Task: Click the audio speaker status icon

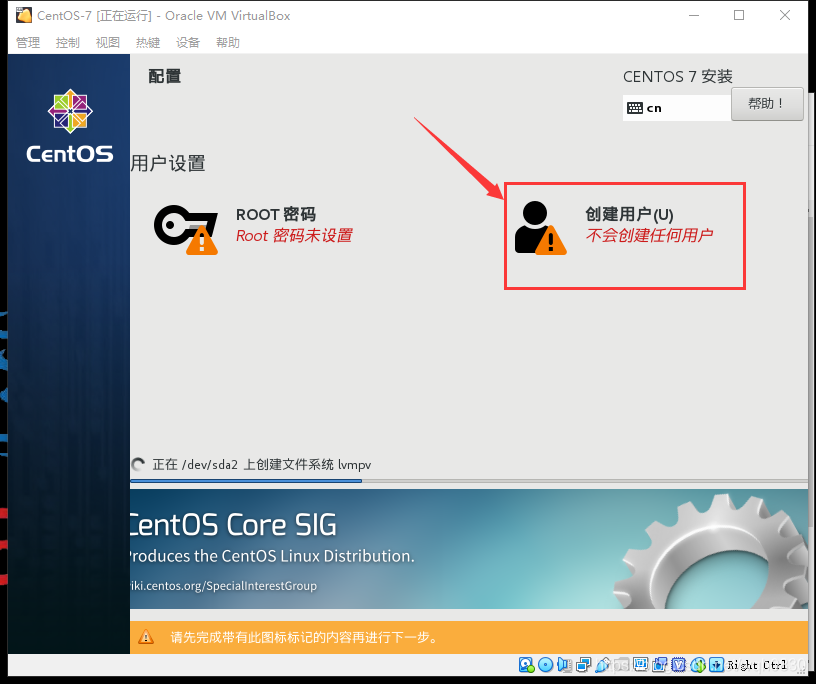Action: [x=565, y=665]
